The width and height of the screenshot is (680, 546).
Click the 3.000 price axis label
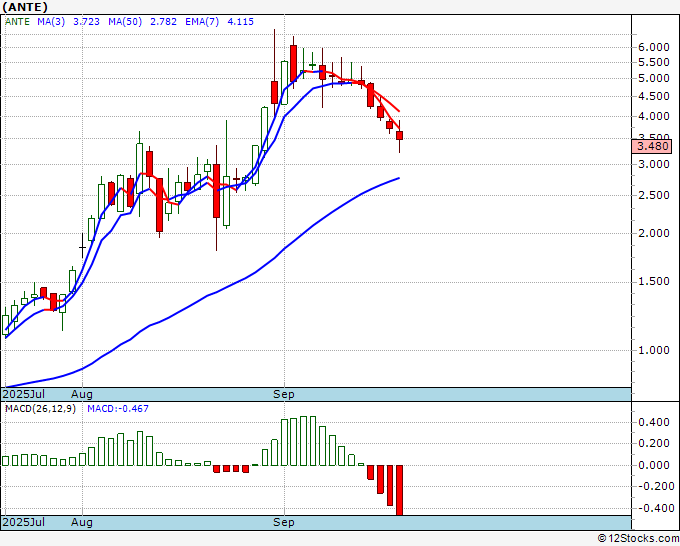[x=654, y=164]
